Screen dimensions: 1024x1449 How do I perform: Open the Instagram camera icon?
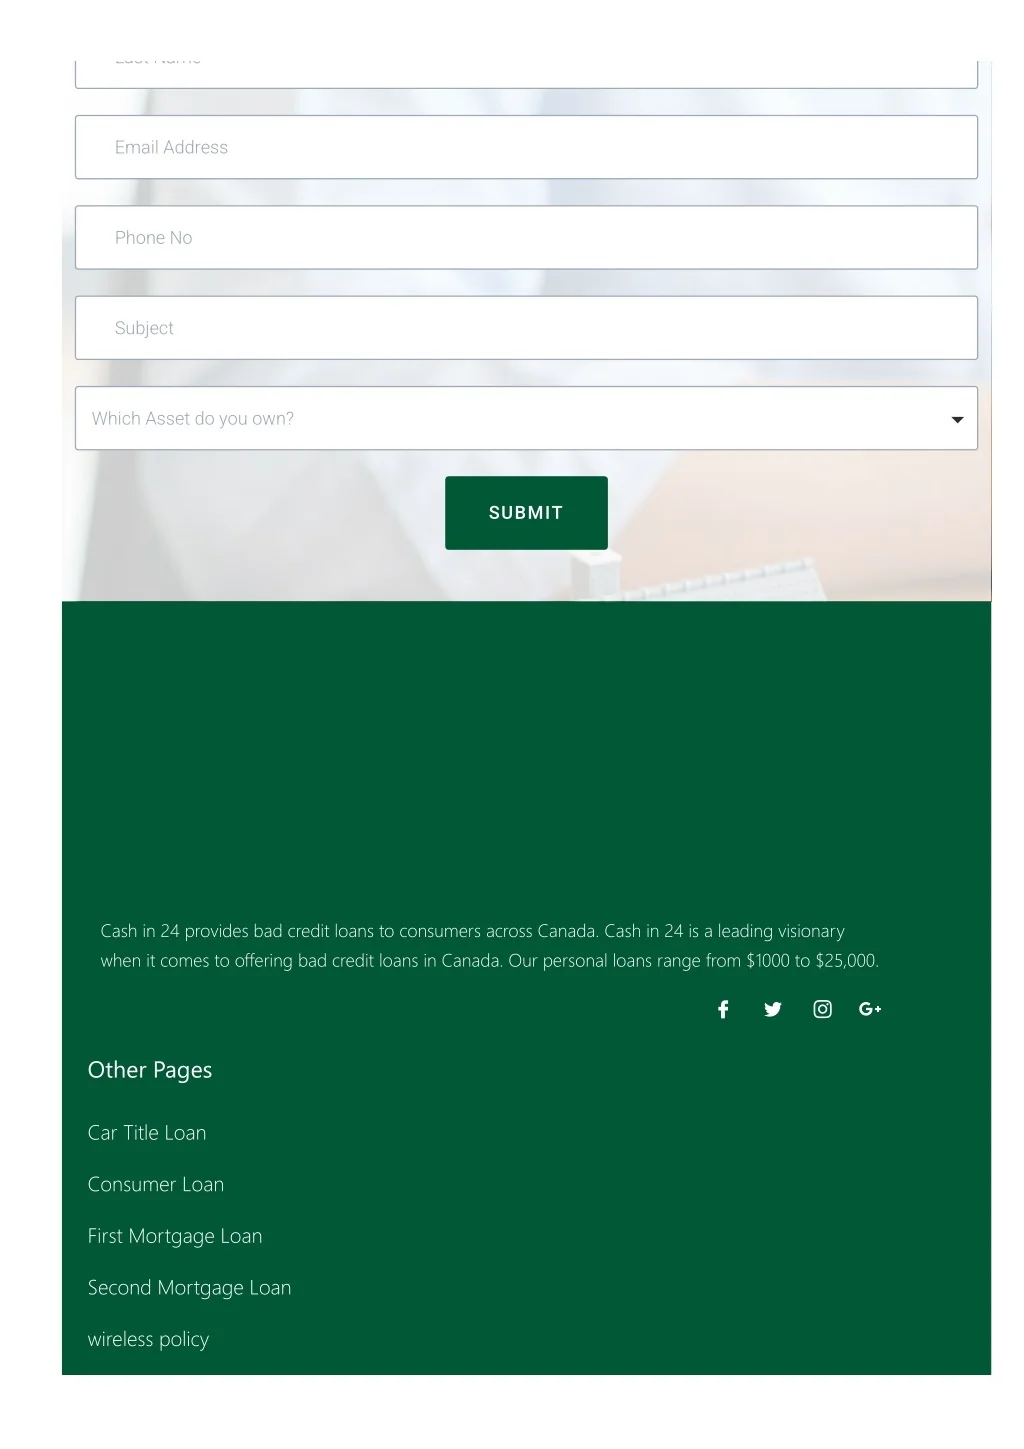click(822, 1009)
